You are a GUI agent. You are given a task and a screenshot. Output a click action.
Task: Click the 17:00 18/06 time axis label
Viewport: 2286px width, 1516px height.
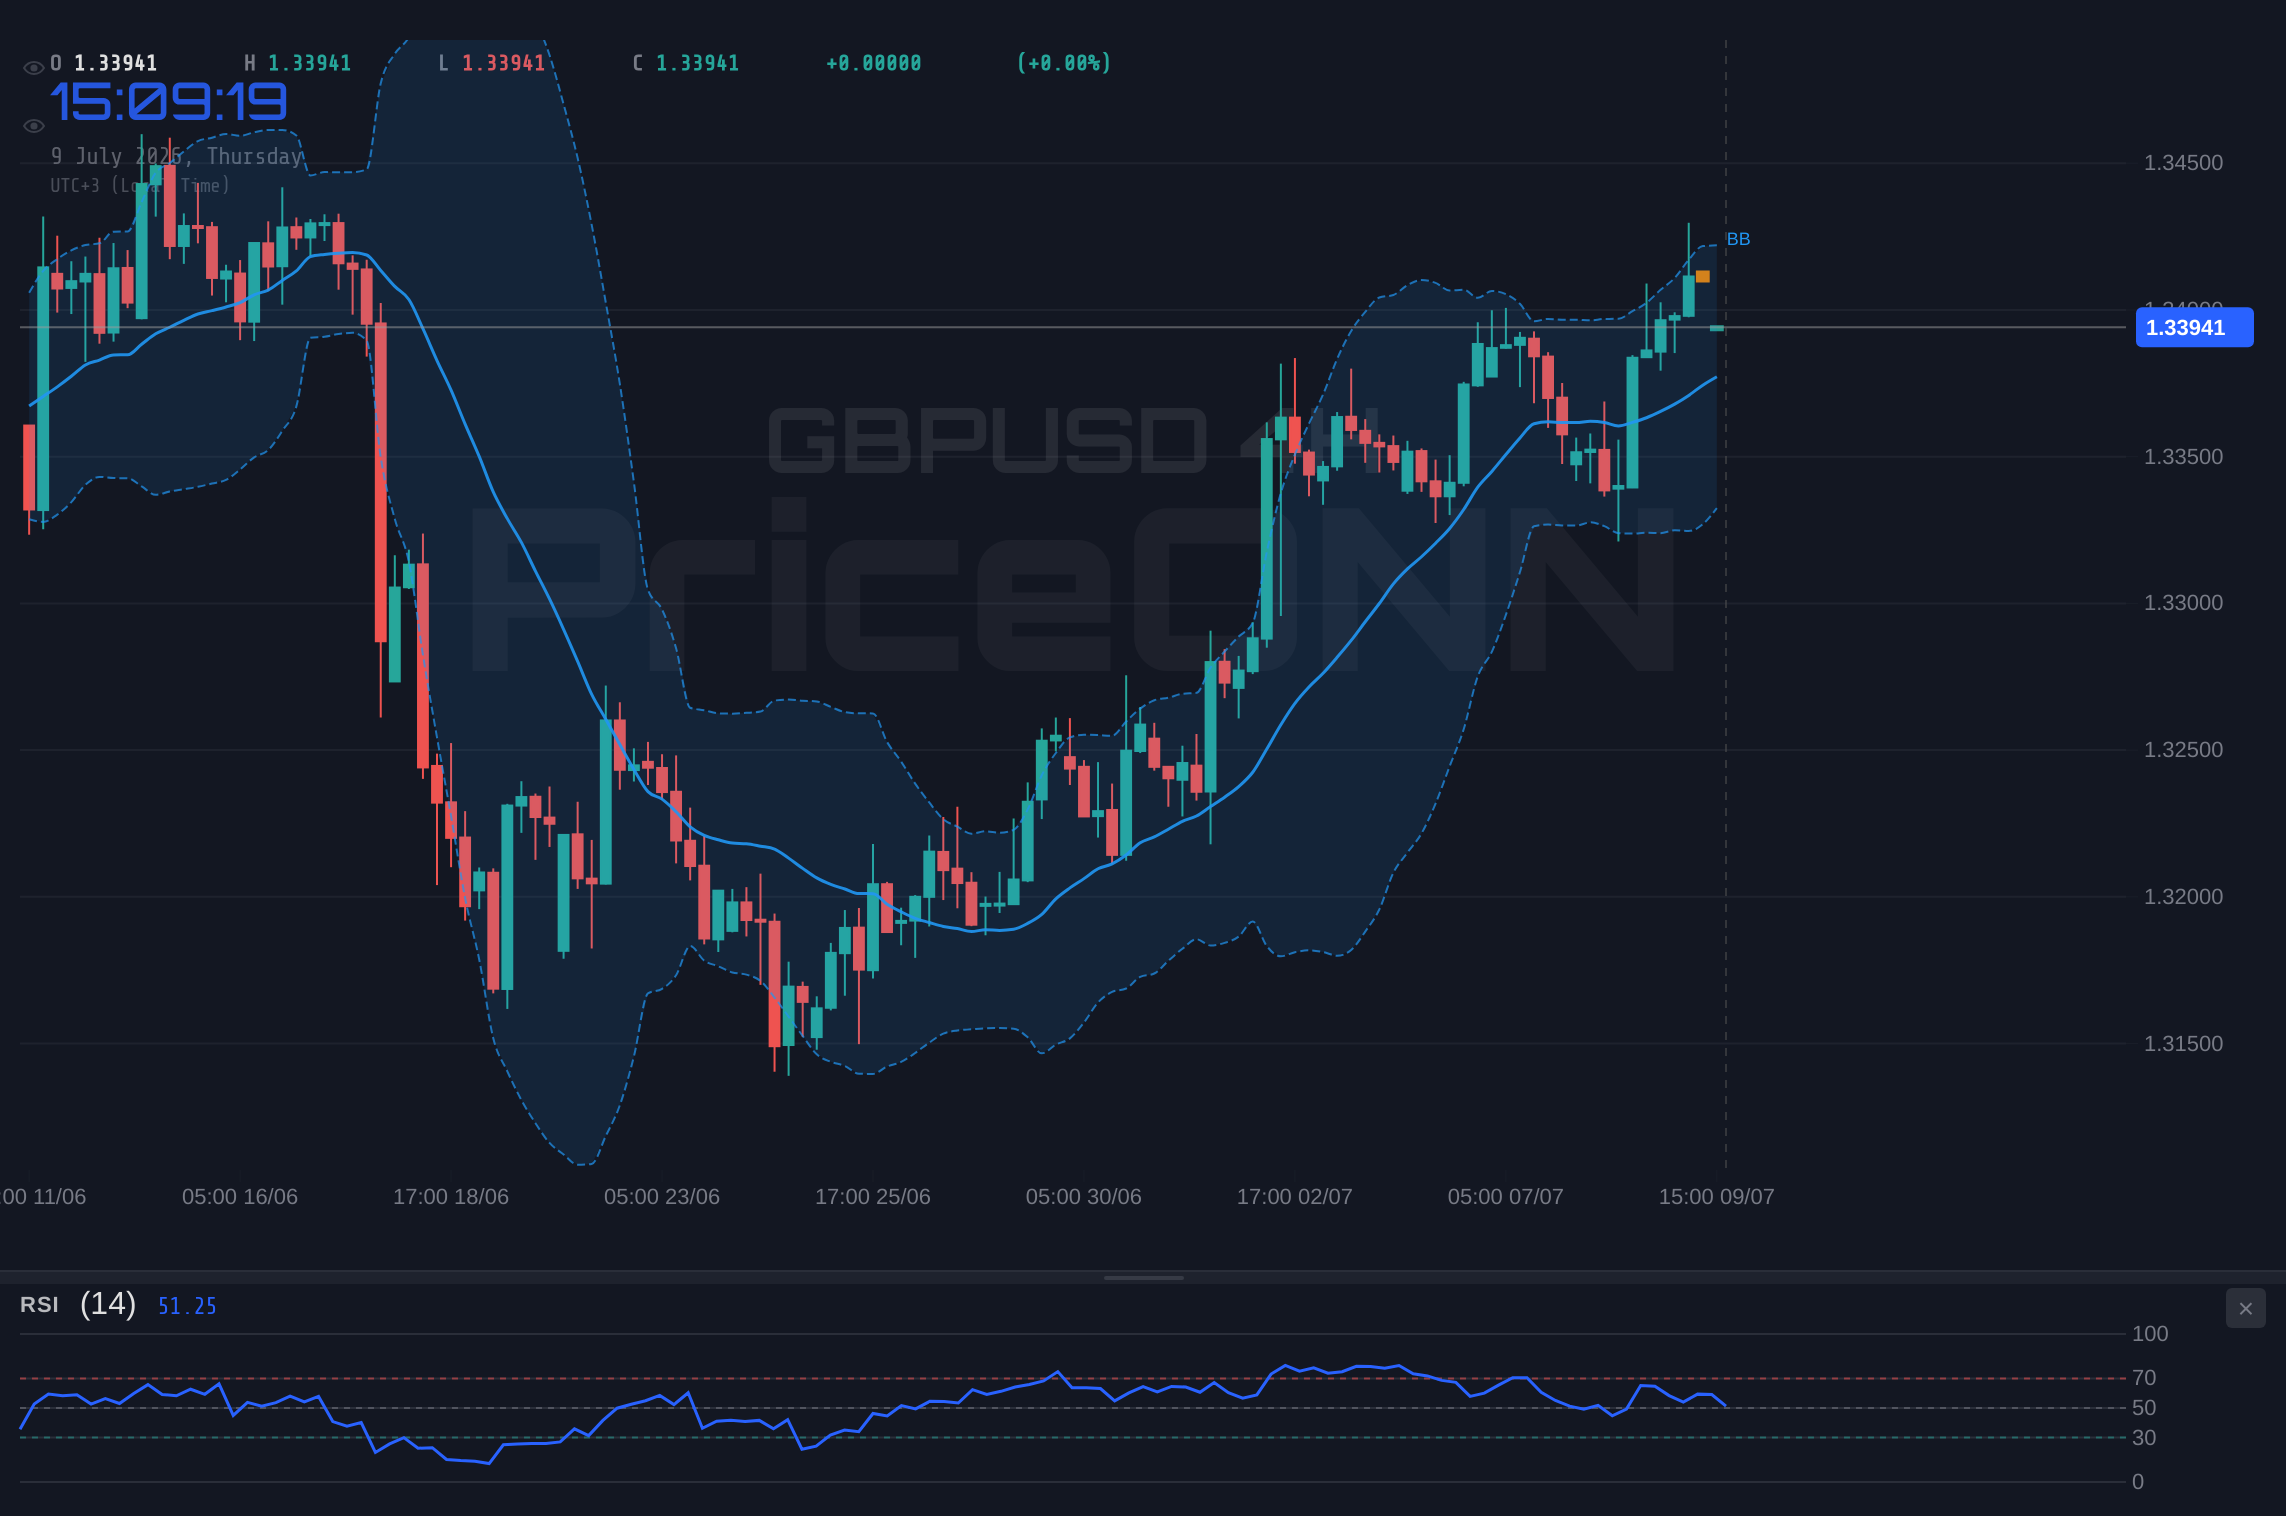(451, 1197)
